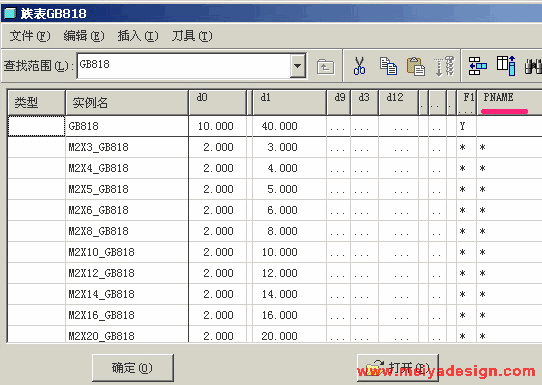Select instance M2X5_GB818
This screenshot has width=542, height=385.
click(x=99, y=189)
